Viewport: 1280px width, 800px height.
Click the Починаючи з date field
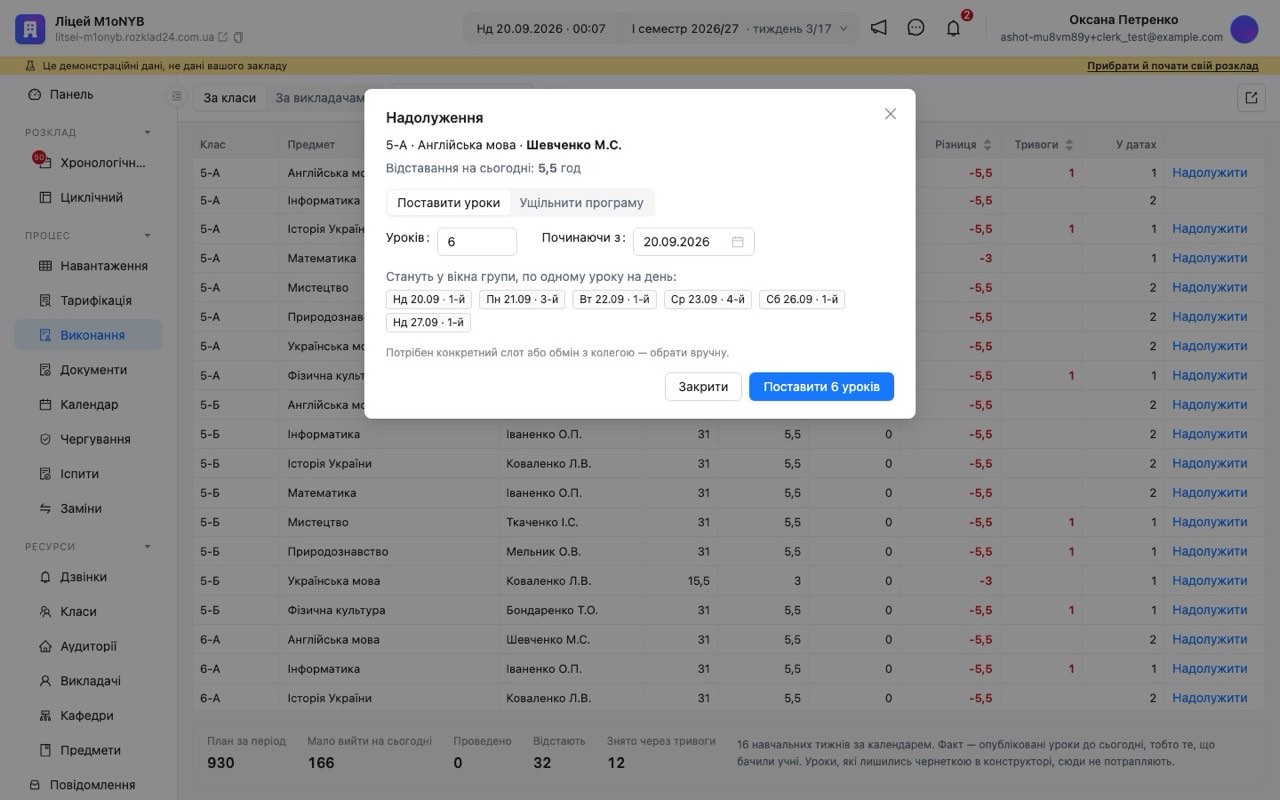[x=694, y=242]
